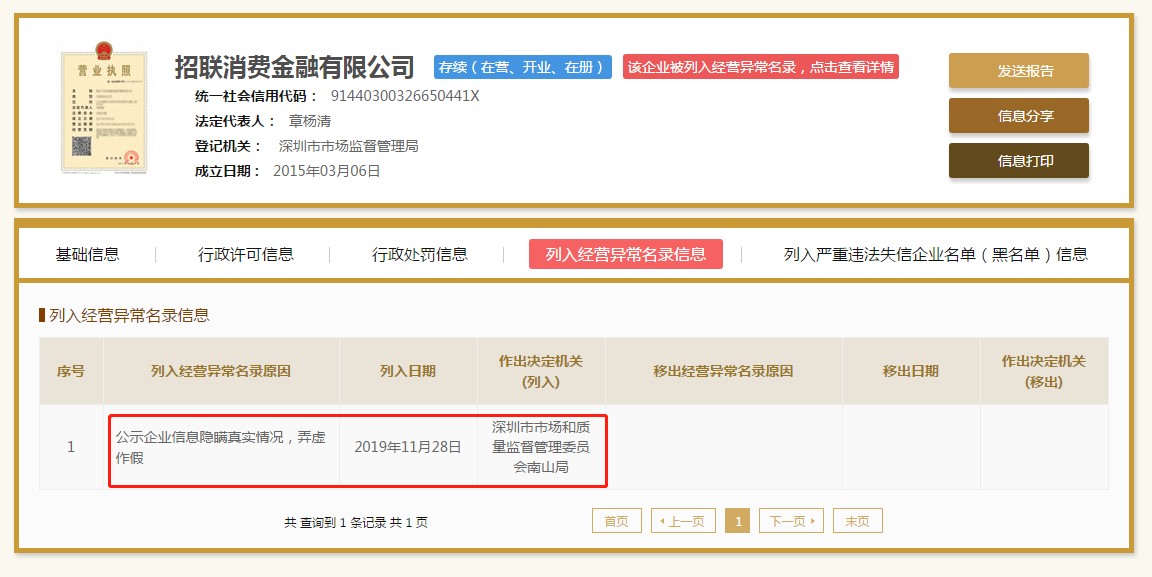Click legal representative name 章杨清
This screenshot has height=577, width=1152.
pos(309,121)
